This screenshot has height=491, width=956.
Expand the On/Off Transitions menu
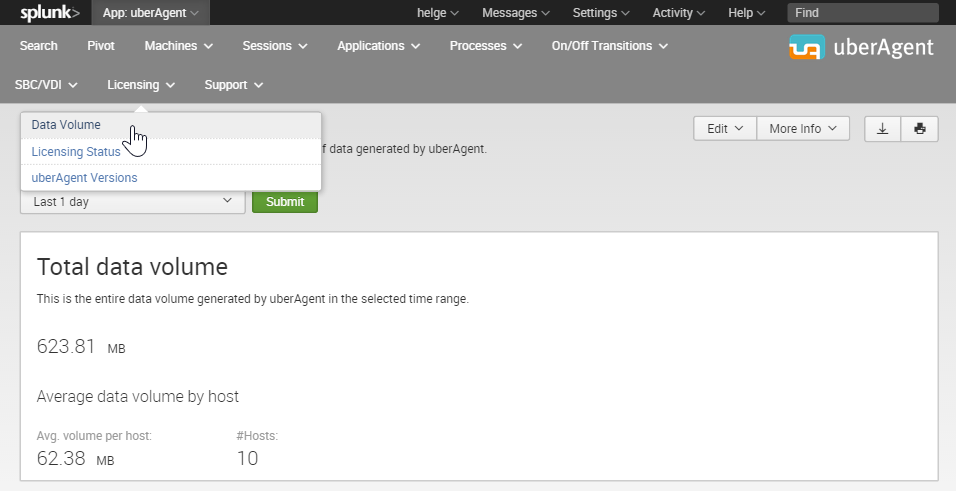[610, 46]
